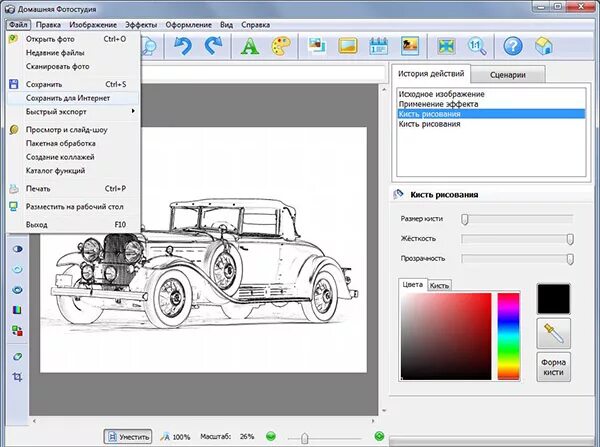The image size is (600, 447).
Task: Choose Каталог функций menu entry
Action: coord(73,171)
